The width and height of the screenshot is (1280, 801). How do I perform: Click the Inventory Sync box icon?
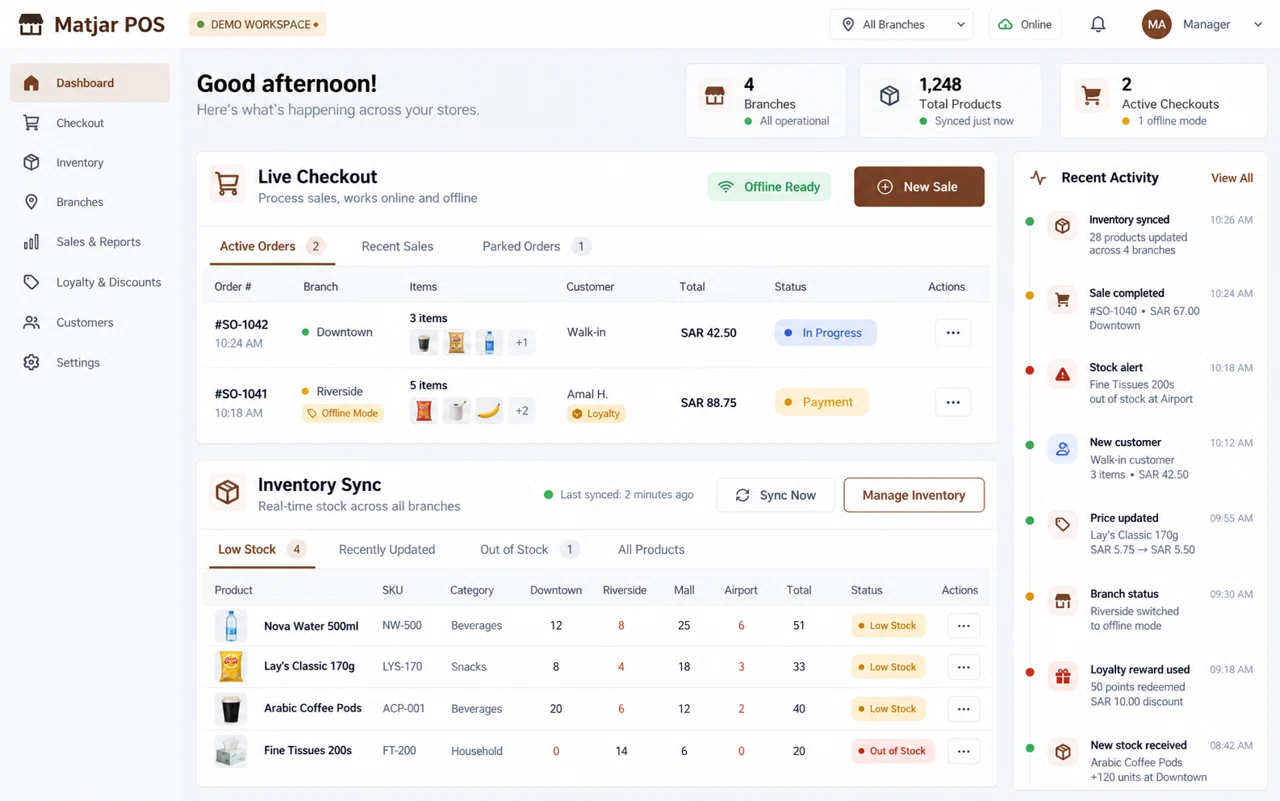click(x=227, y=492)
